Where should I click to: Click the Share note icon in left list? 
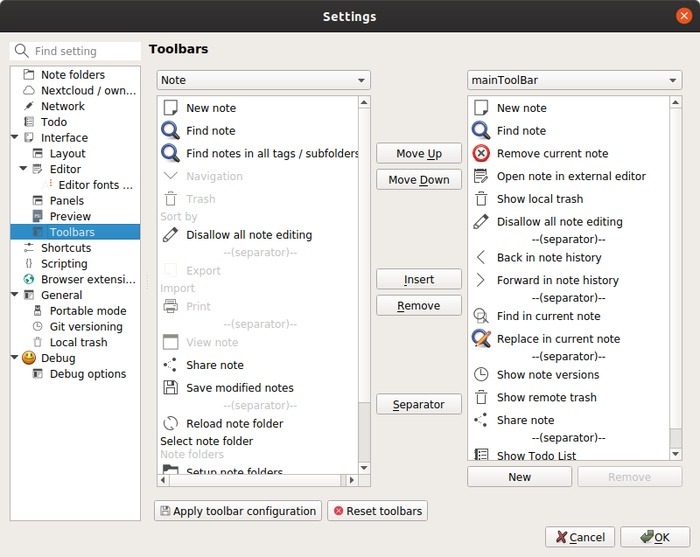pyautogui.click(x=170, y=365)
